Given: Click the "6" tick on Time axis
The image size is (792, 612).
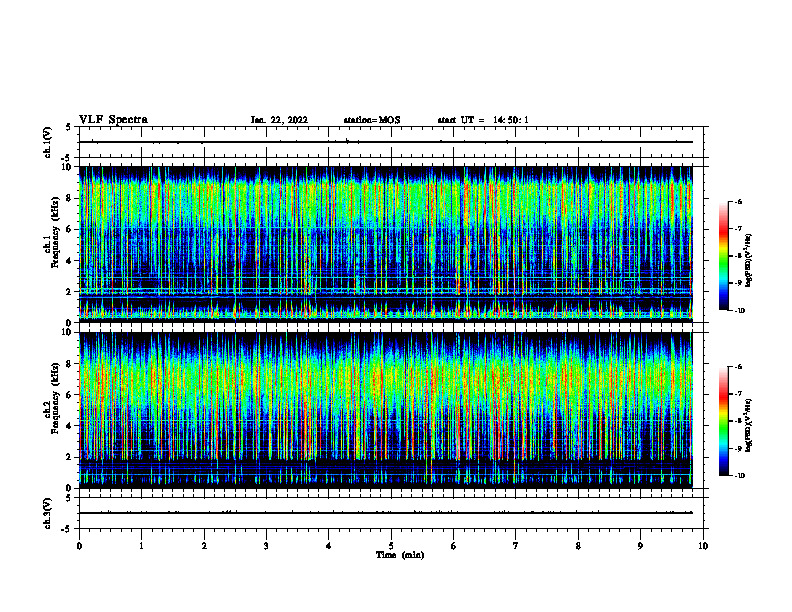Looking at the screenshot, I should click(453, 546).
